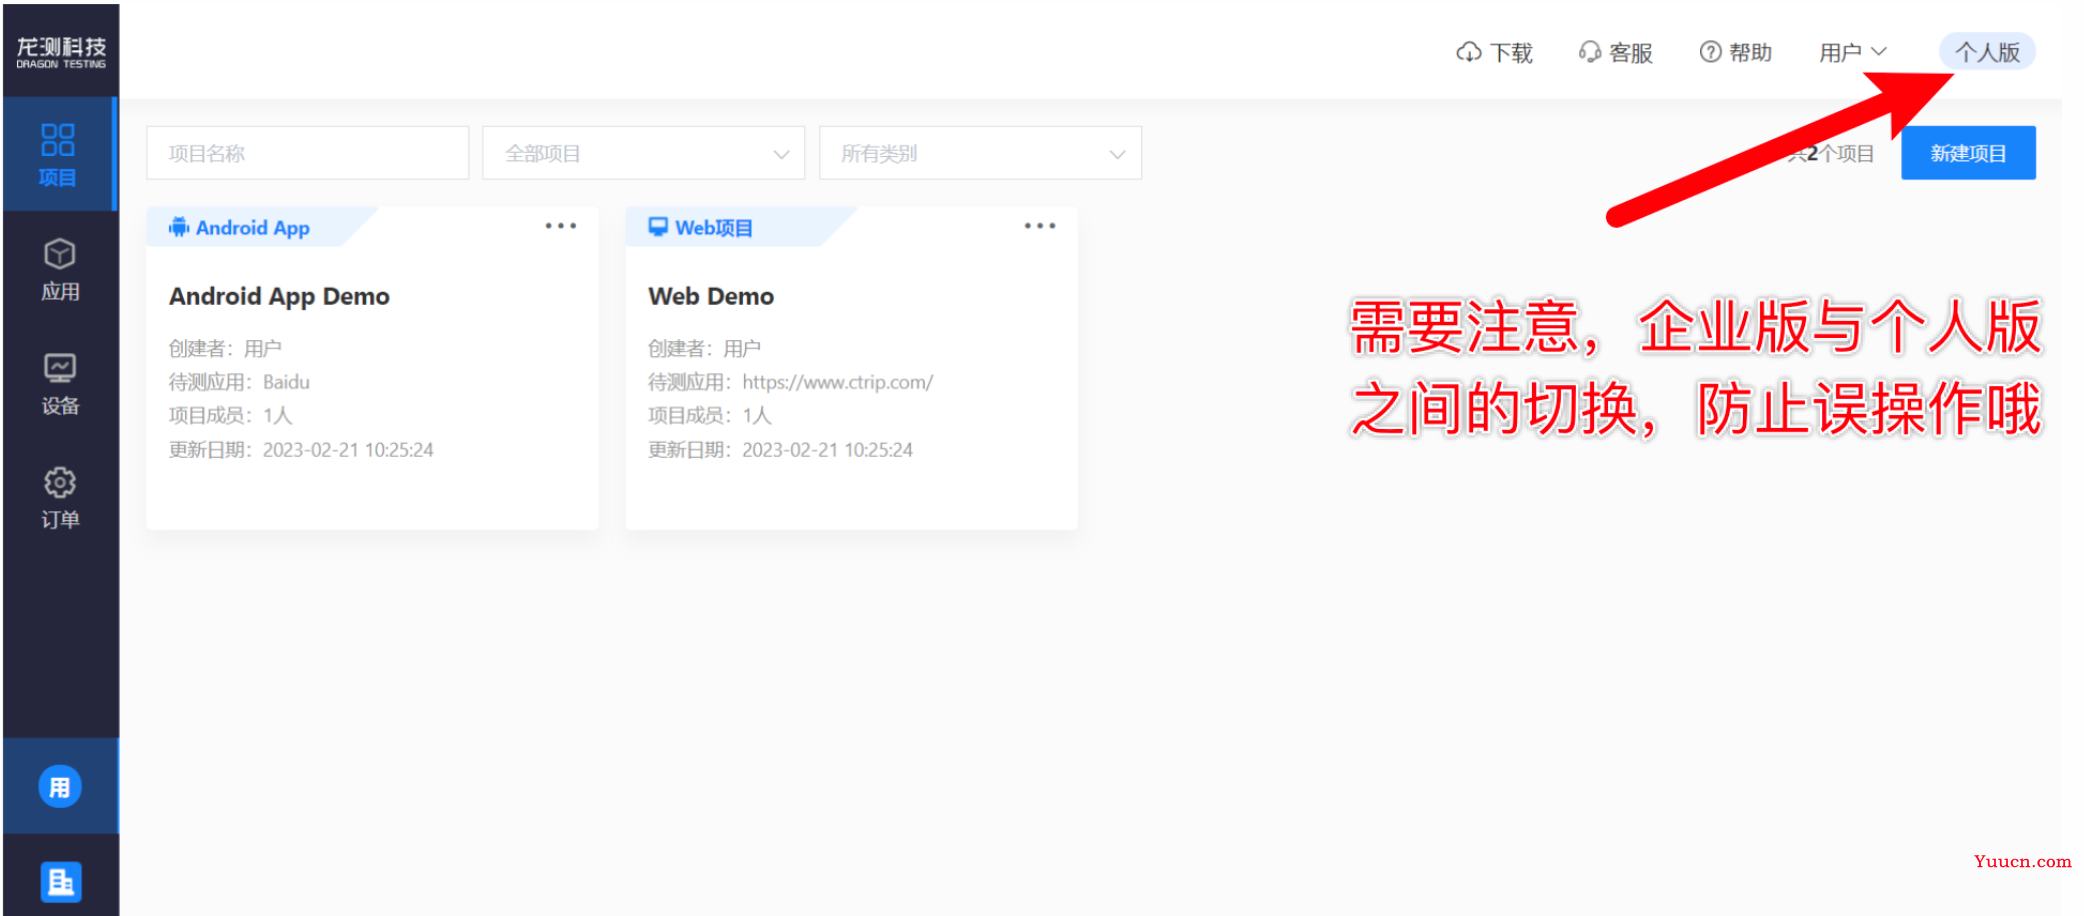
Task: Open the 订单 orders sidebar section
Action: [60, 498]
